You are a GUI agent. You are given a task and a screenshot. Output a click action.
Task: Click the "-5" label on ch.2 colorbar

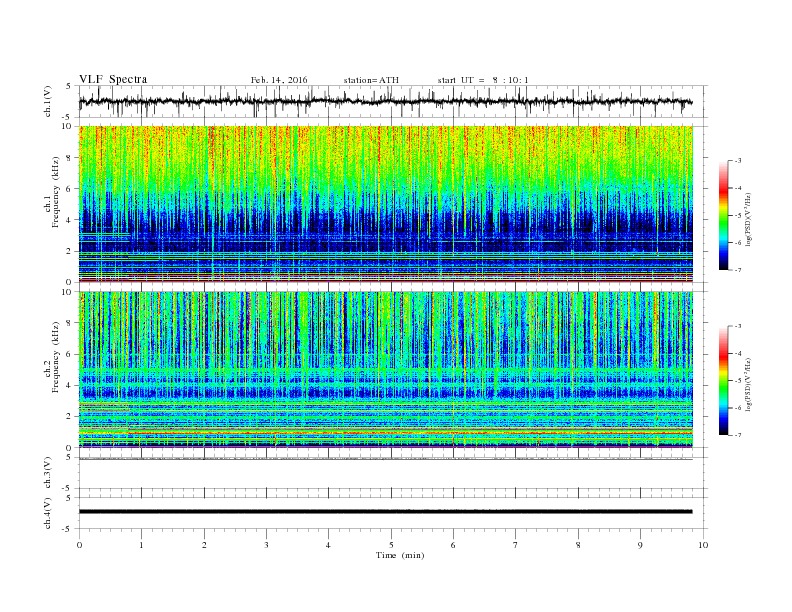point(738,380)
